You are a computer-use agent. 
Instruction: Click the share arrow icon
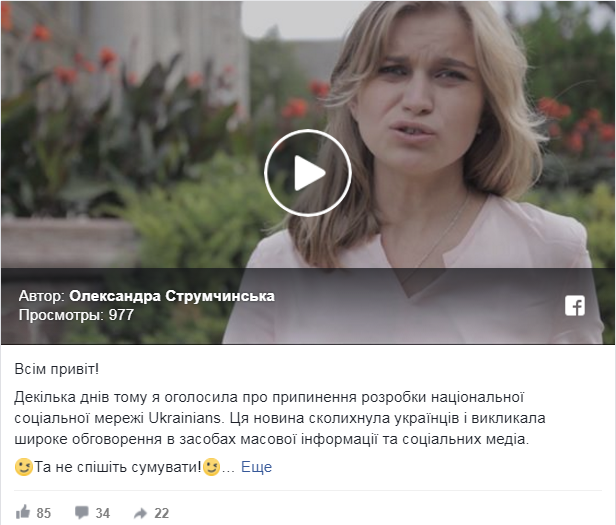pos(140,513)
